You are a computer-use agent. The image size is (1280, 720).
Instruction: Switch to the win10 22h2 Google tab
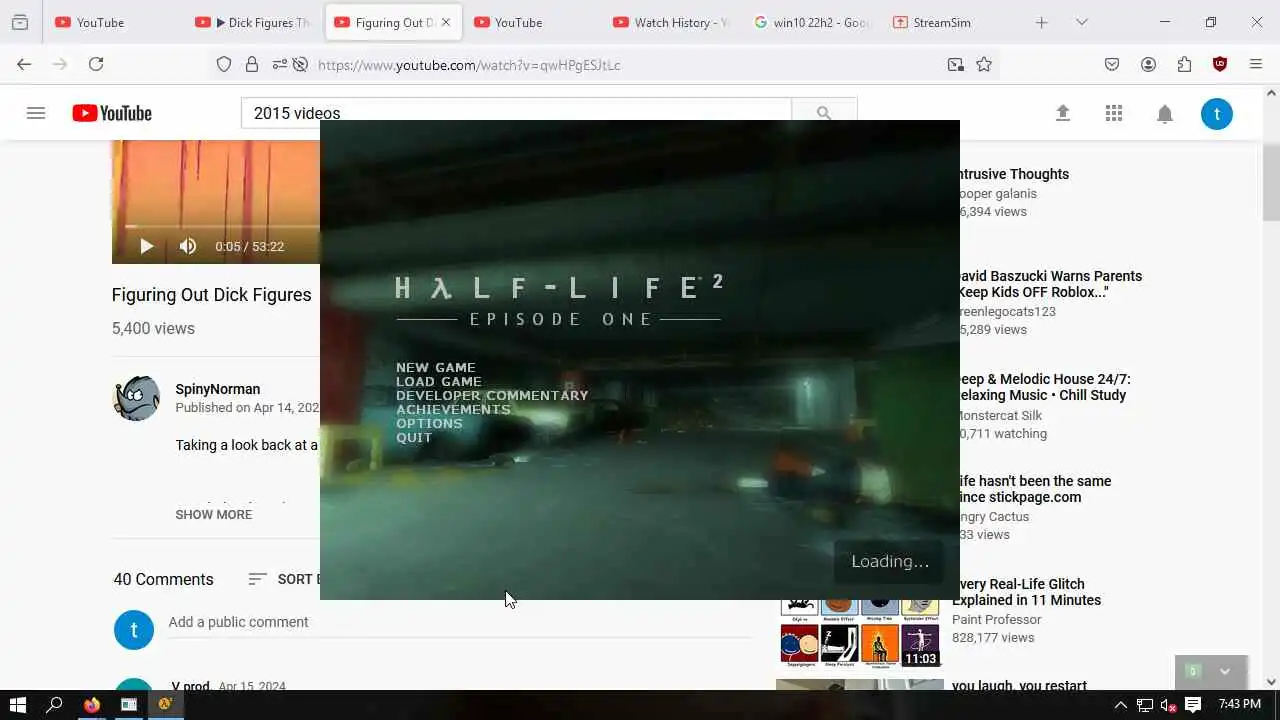(812, 22)
